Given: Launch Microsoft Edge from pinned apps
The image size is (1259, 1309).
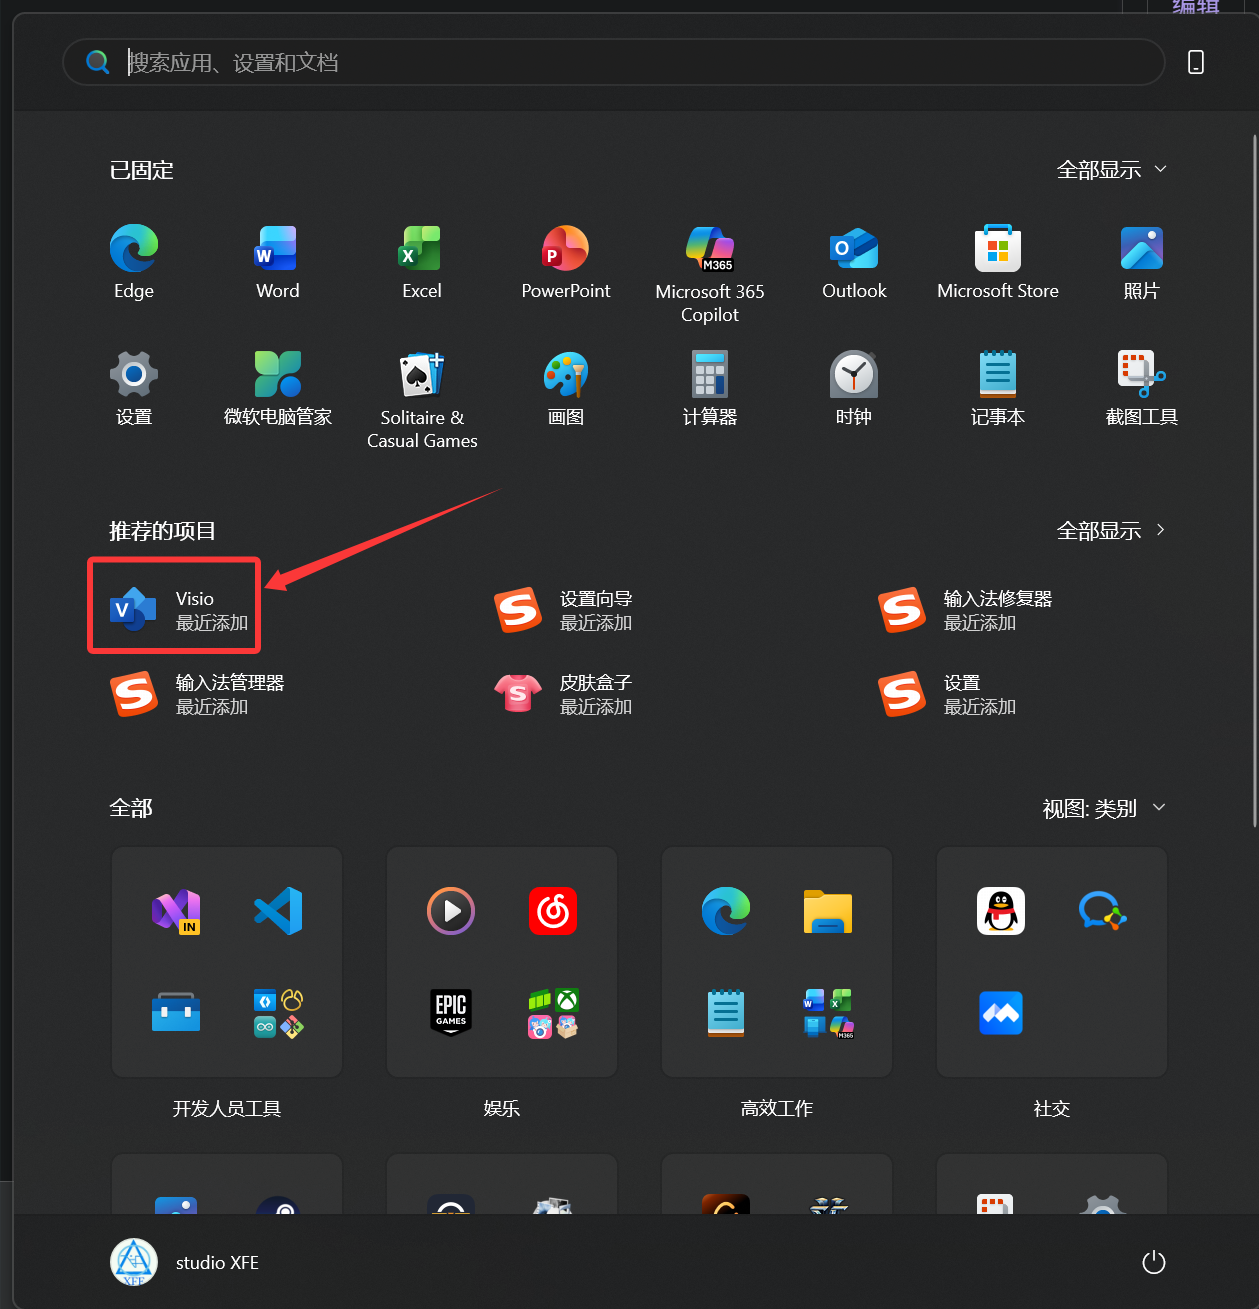Looking at the screenshot, I should [x=133, y=262].
